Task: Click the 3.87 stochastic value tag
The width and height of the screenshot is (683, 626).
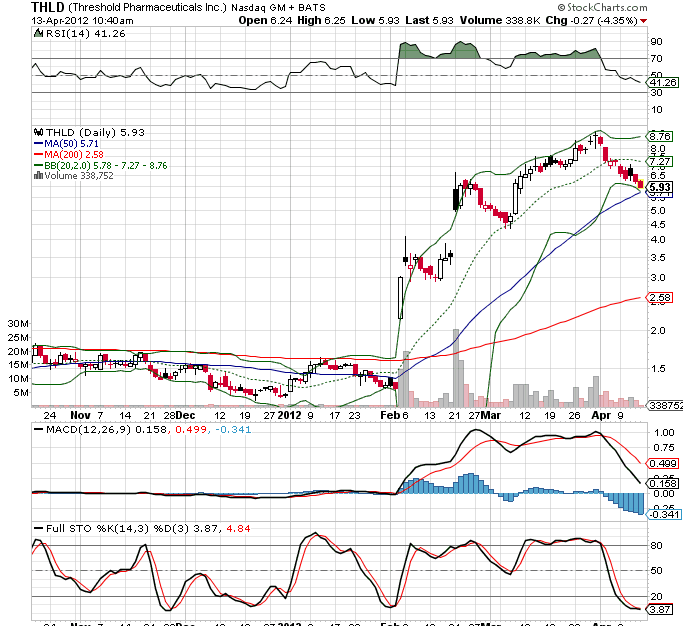Action: tap(659, 609)
